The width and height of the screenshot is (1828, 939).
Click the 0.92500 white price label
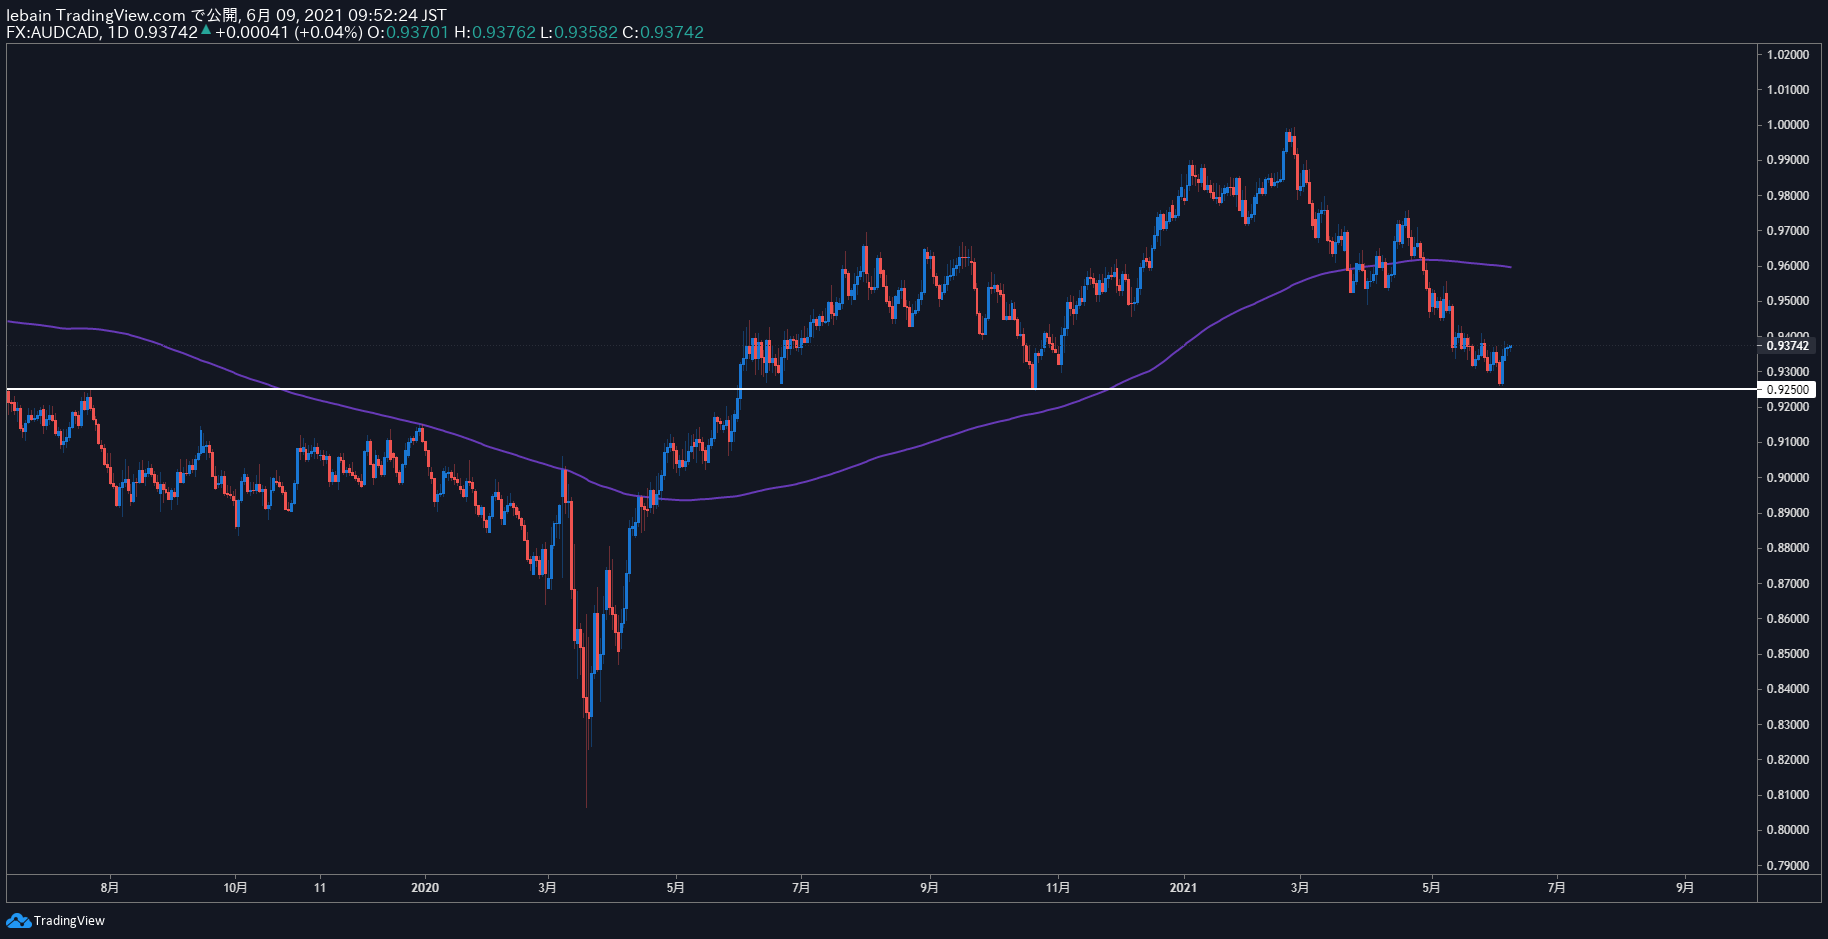pos(1787,389)
